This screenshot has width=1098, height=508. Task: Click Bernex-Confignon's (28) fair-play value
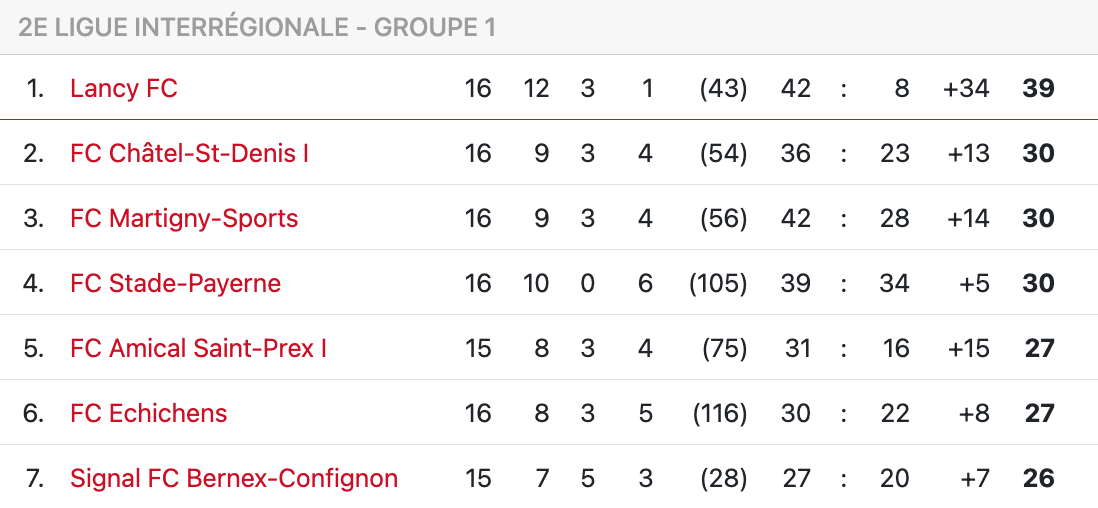point(723,478)
